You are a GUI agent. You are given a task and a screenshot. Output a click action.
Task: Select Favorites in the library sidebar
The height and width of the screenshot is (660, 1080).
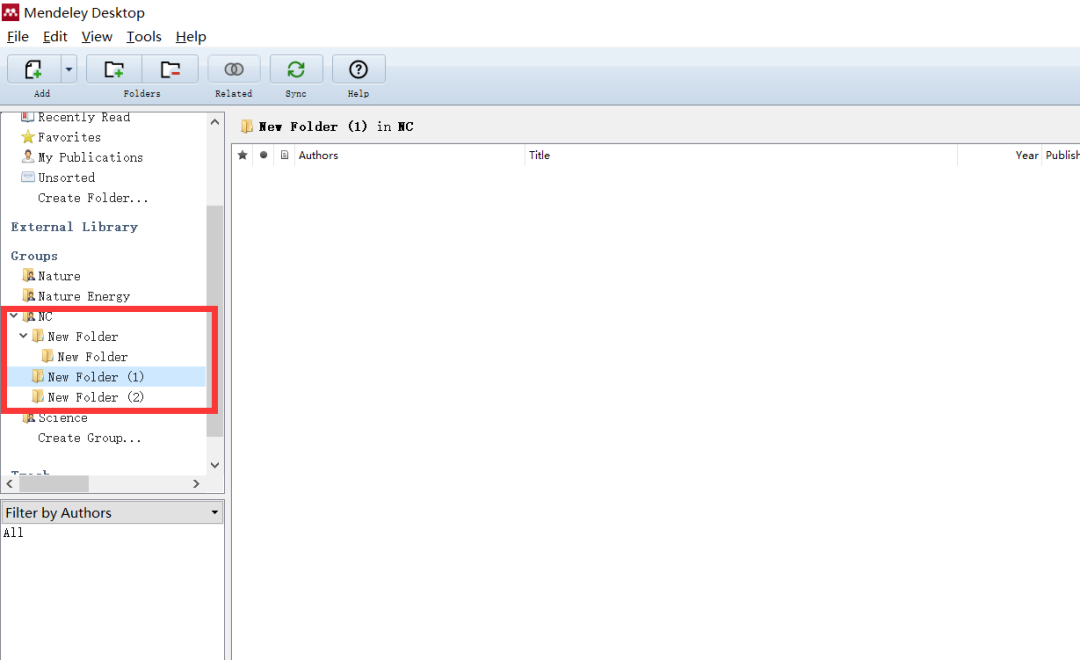click(70, 137)
